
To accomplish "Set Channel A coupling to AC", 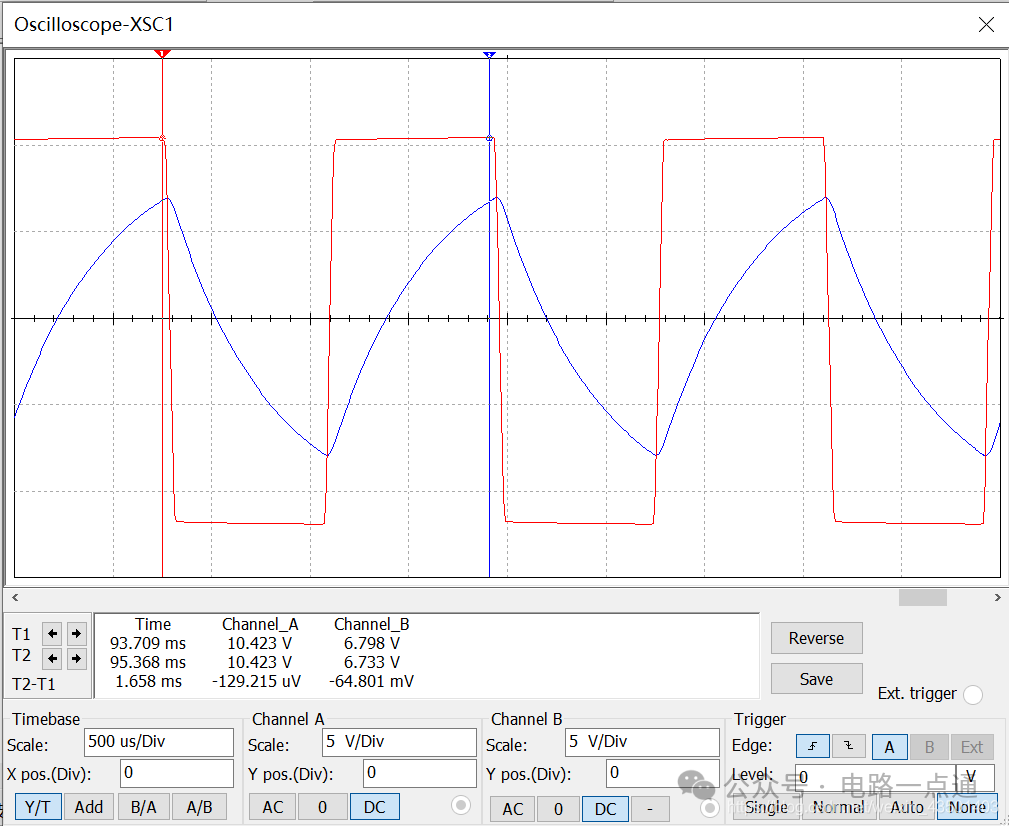I will (273, 807).
